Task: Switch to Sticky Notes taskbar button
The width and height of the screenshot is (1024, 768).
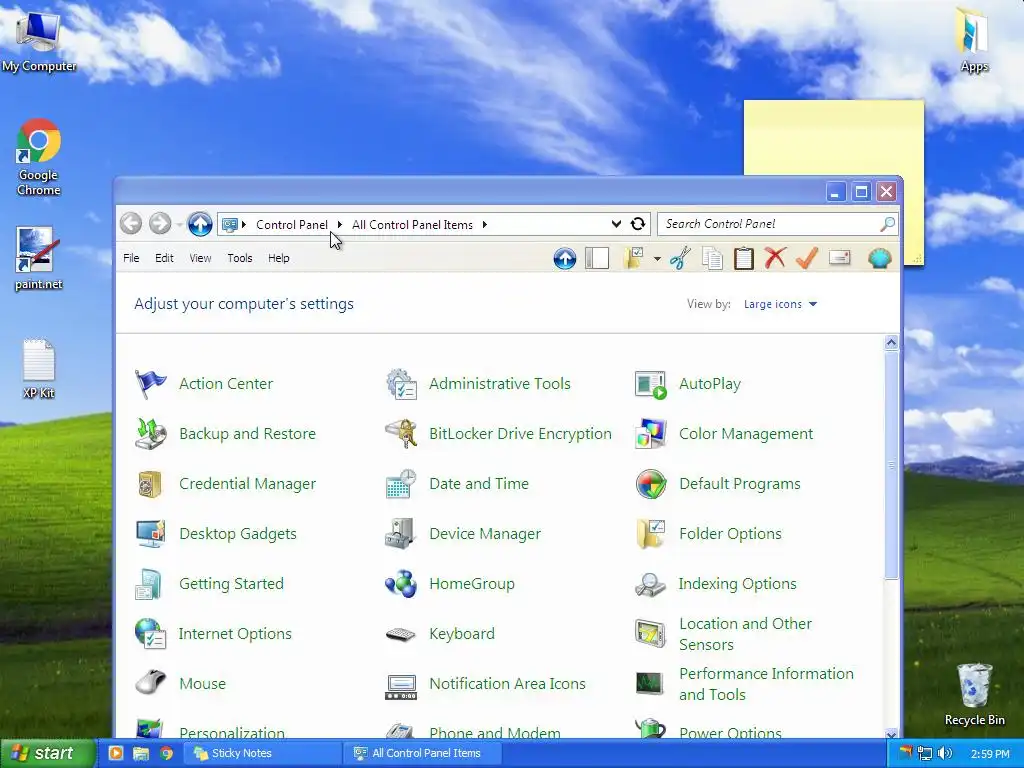Action: pos(263,753)
